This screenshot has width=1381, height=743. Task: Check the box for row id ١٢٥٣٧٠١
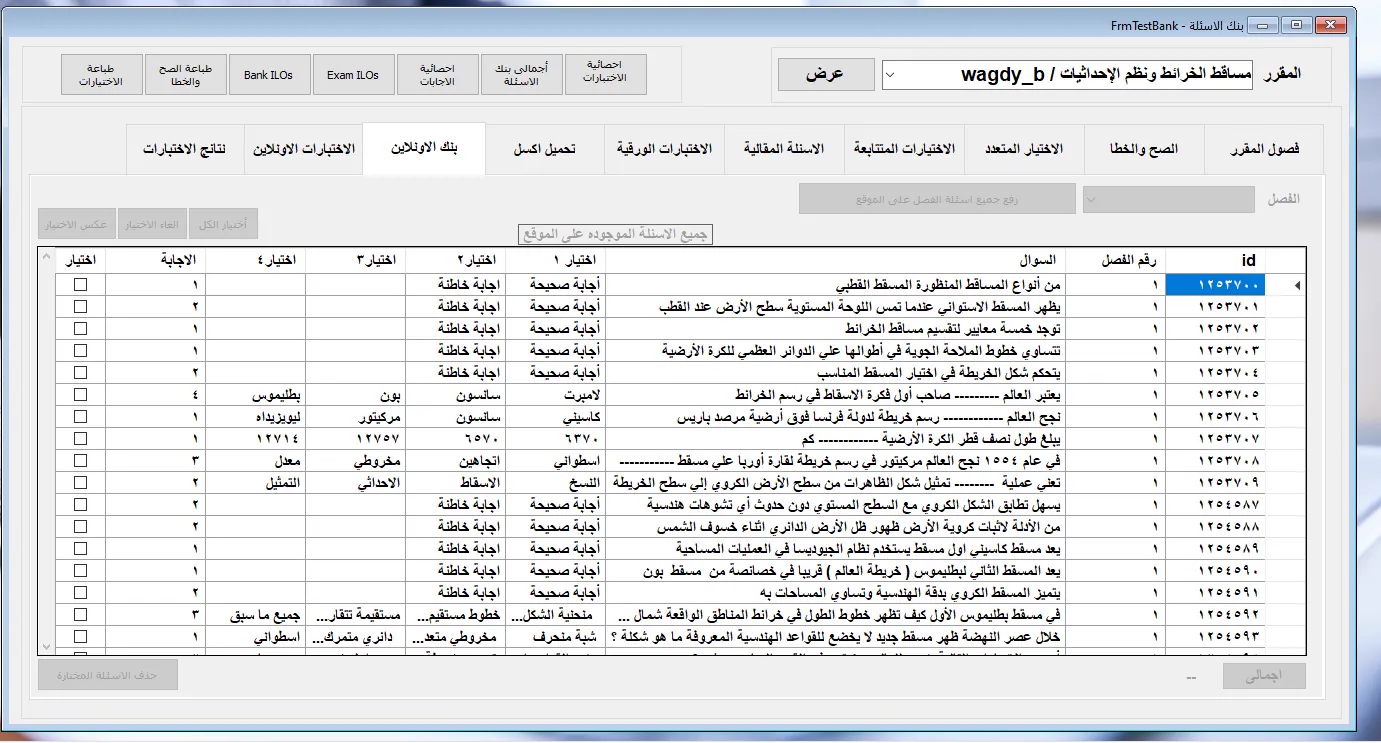(81, 306)
